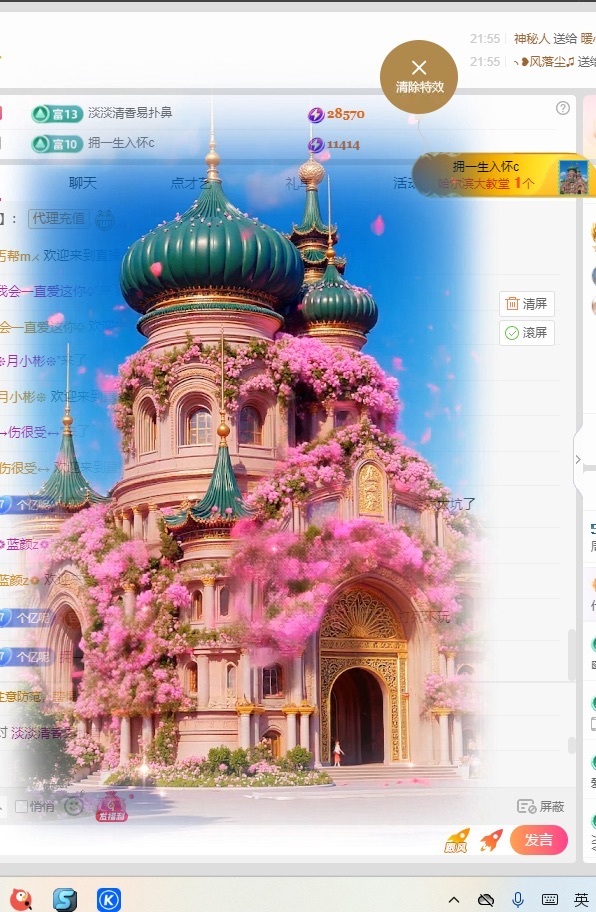Switch to the 聊天 tab

(x=83, y=183)
